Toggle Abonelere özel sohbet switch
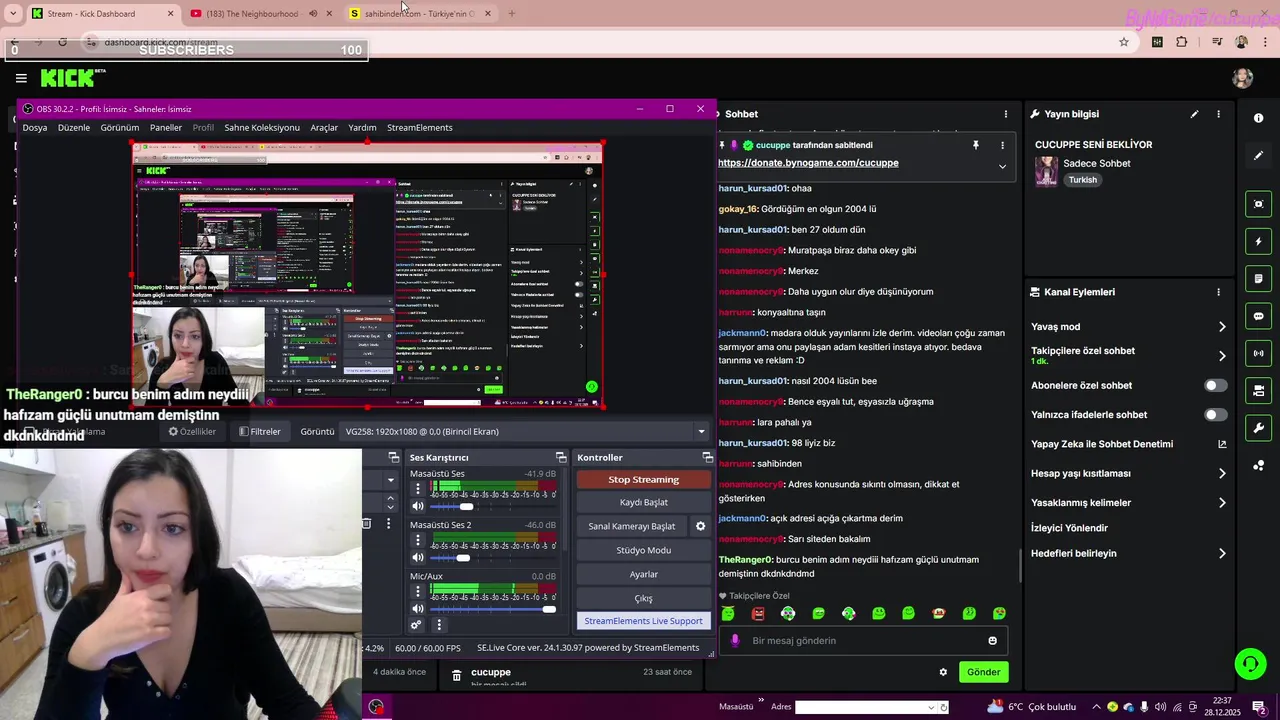The image size is (1280, 720). 1215,385
